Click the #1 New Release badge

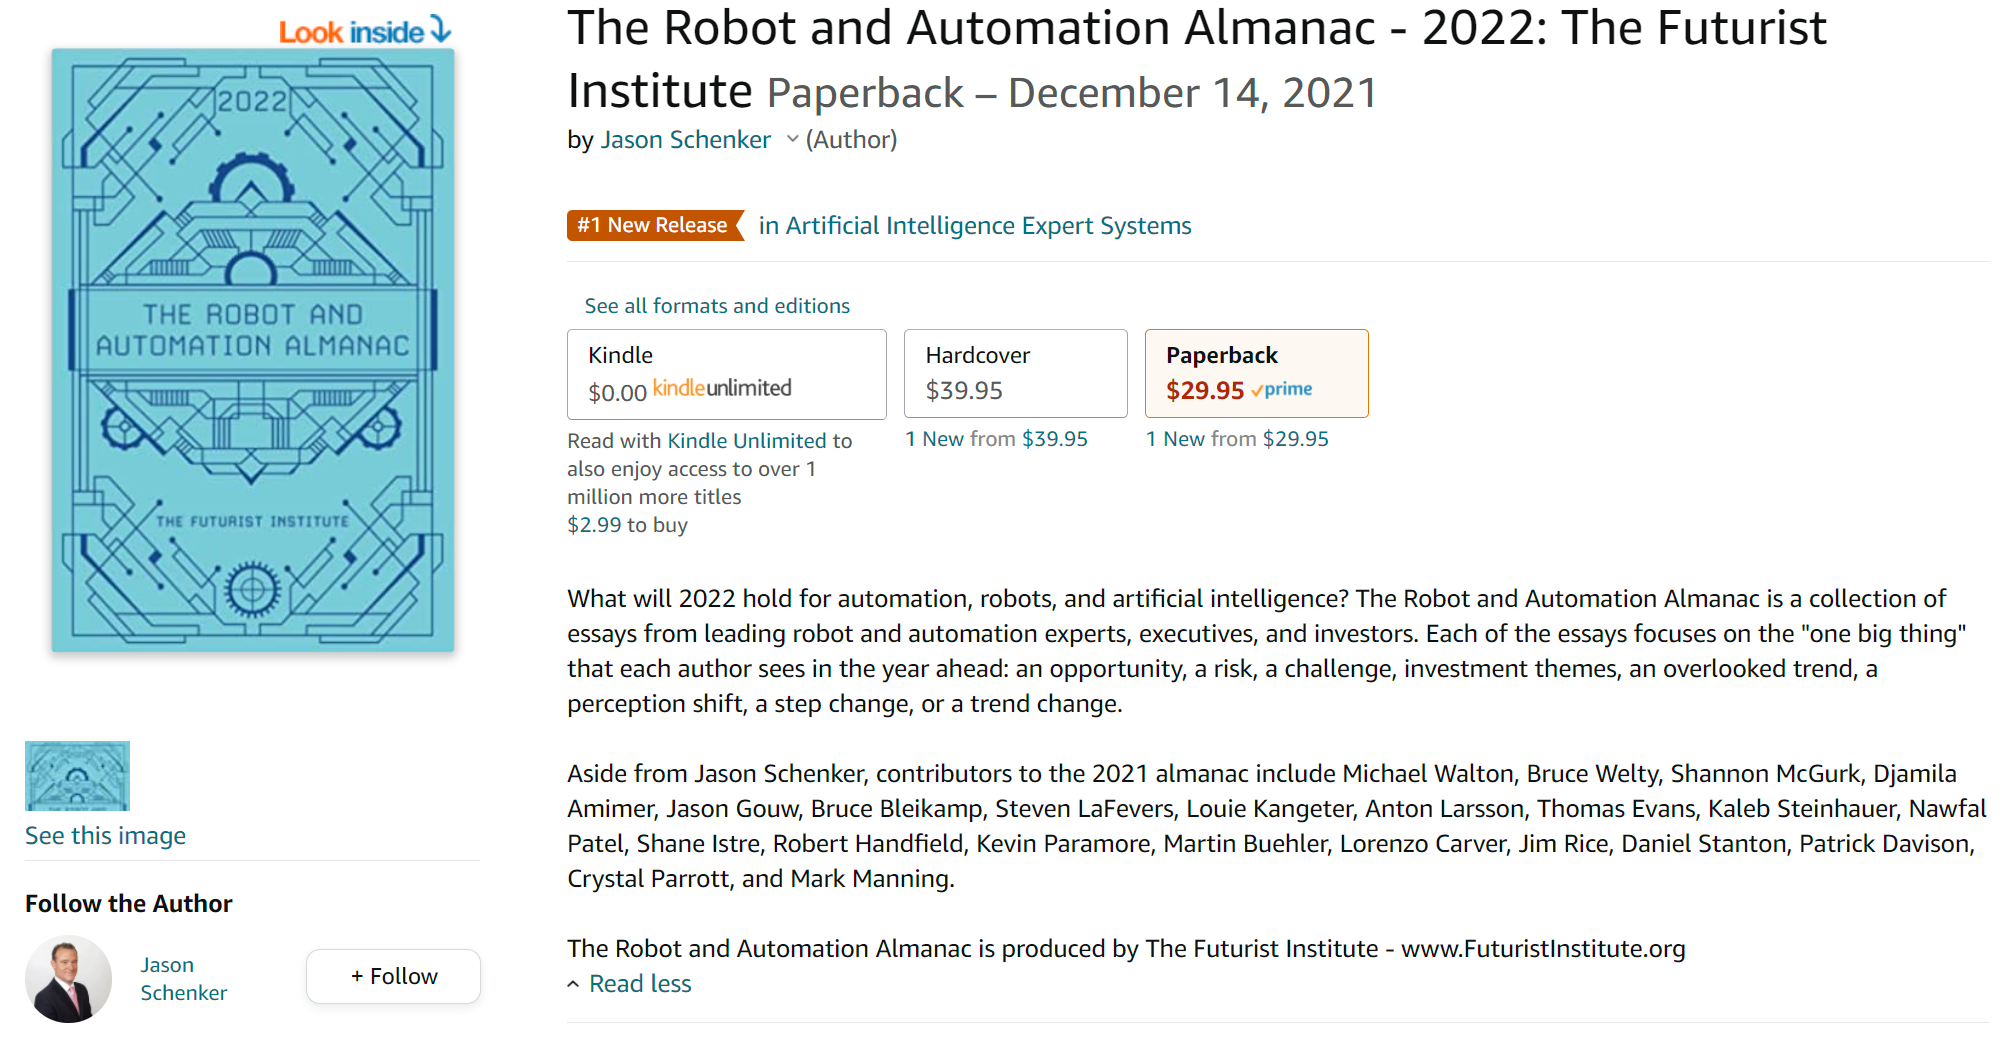654,225
